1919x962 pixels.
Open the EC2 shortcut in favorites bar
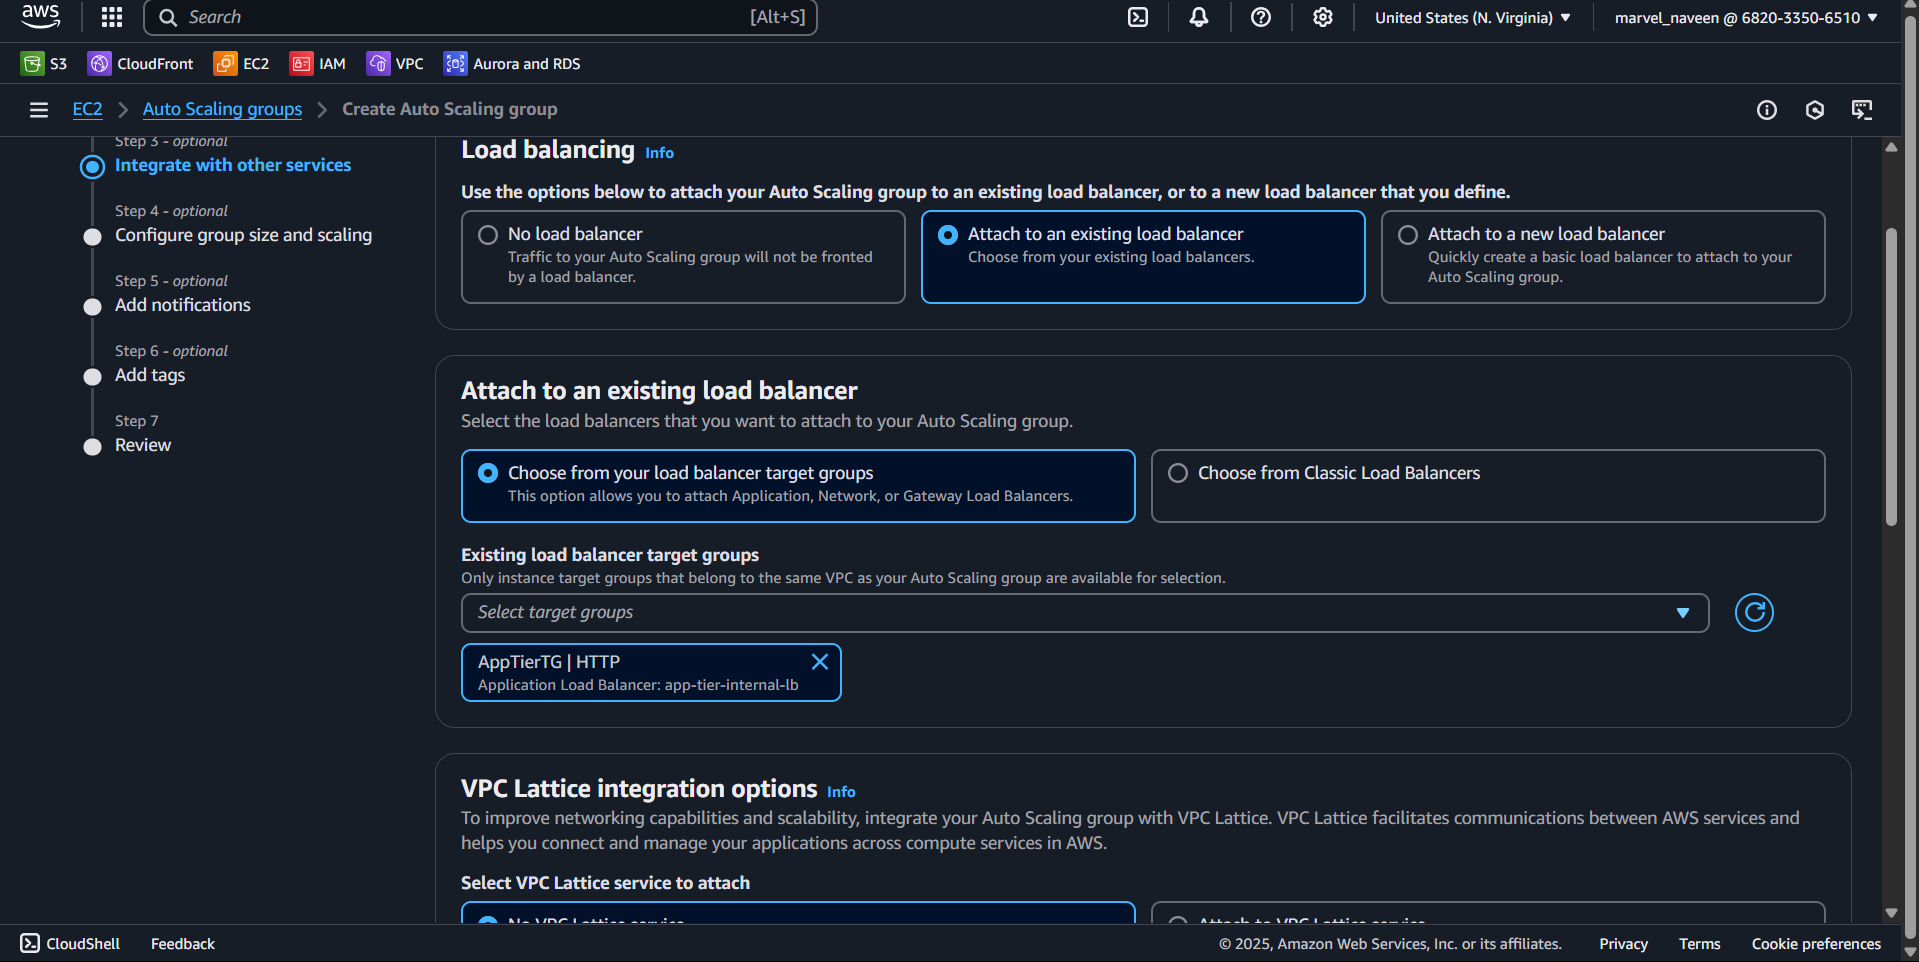point(242,64)
